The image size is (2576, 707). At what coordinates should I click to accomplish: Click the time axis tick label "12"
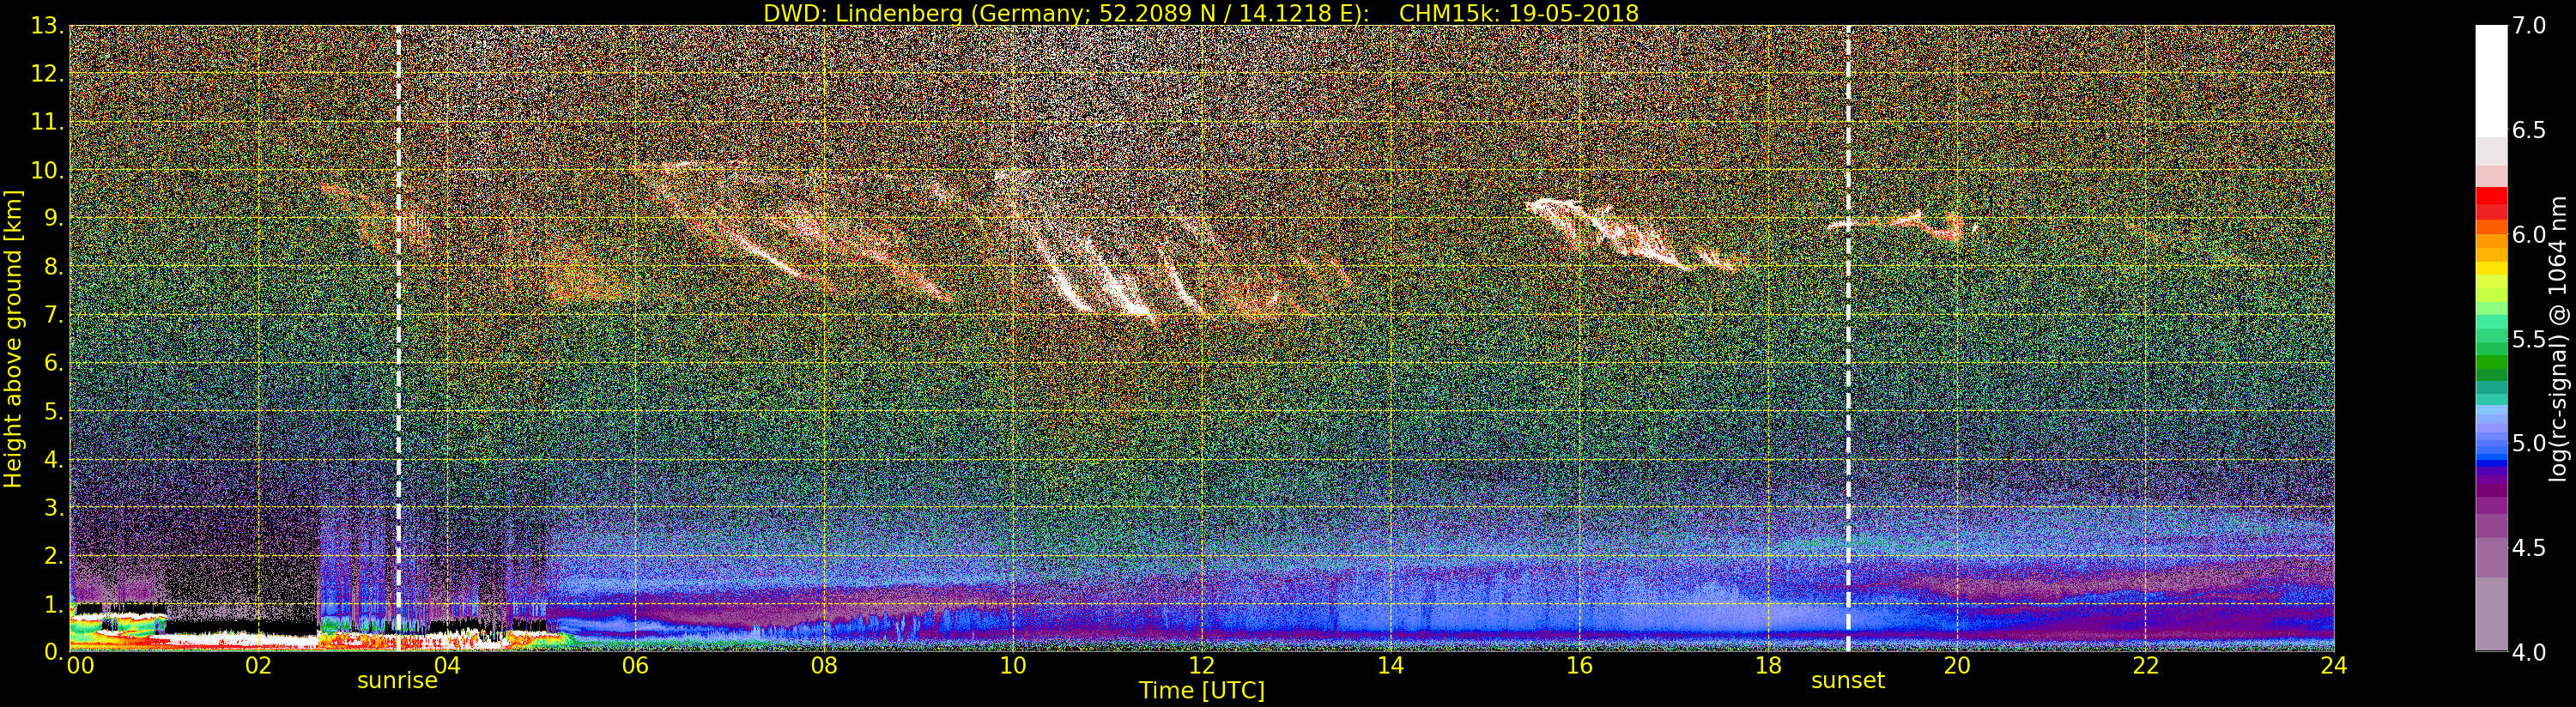[1202, 666]
